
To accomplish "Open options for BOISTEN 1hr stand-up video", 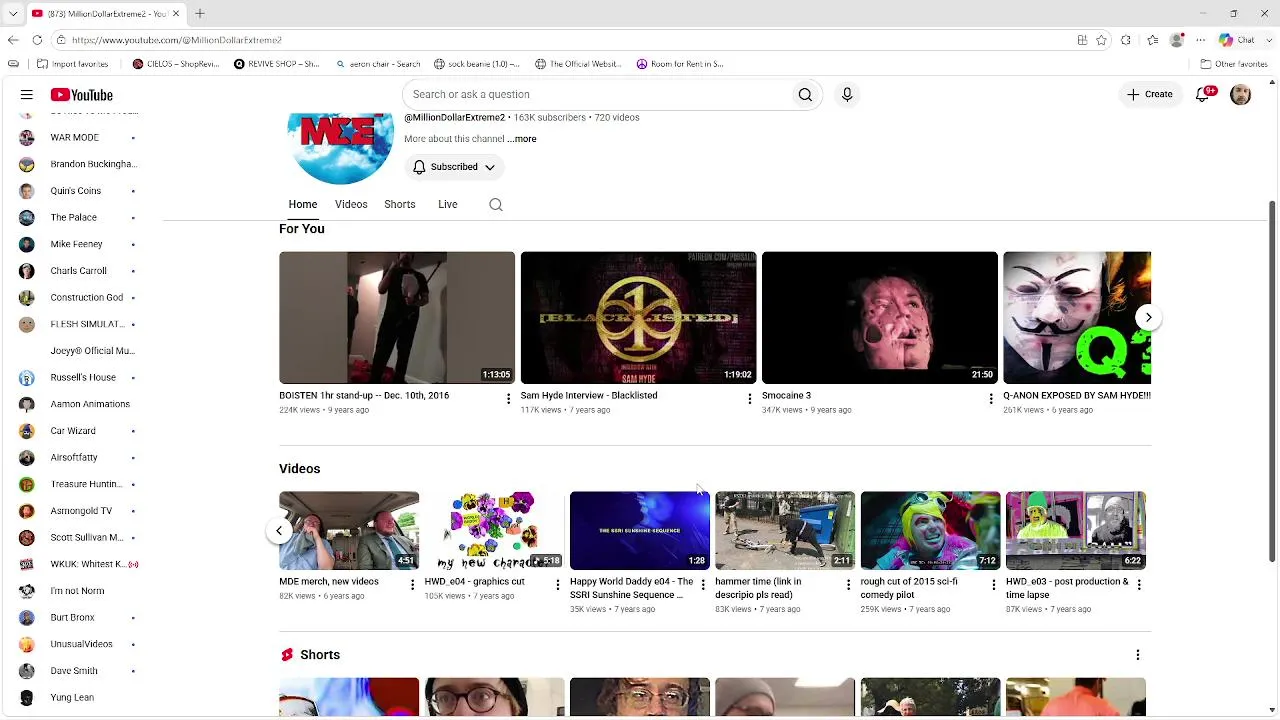I will [508, 399].
